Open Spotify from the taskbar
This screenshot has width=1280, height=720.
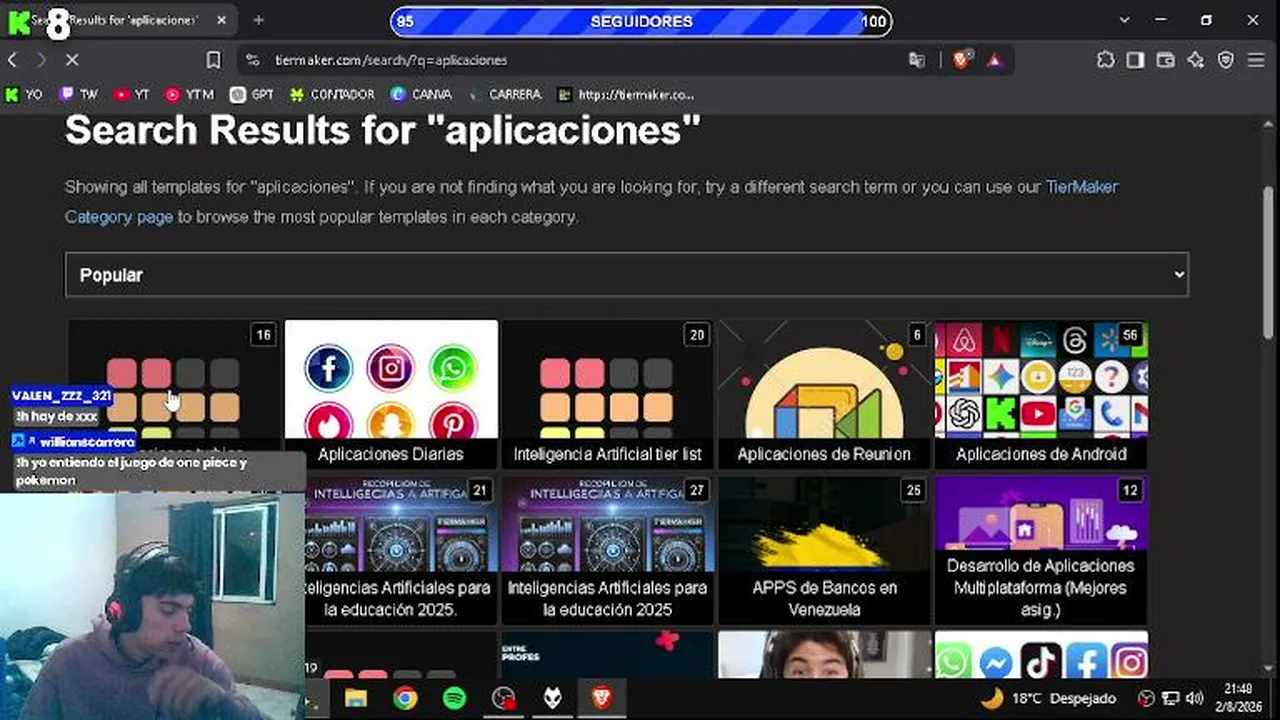454,698
